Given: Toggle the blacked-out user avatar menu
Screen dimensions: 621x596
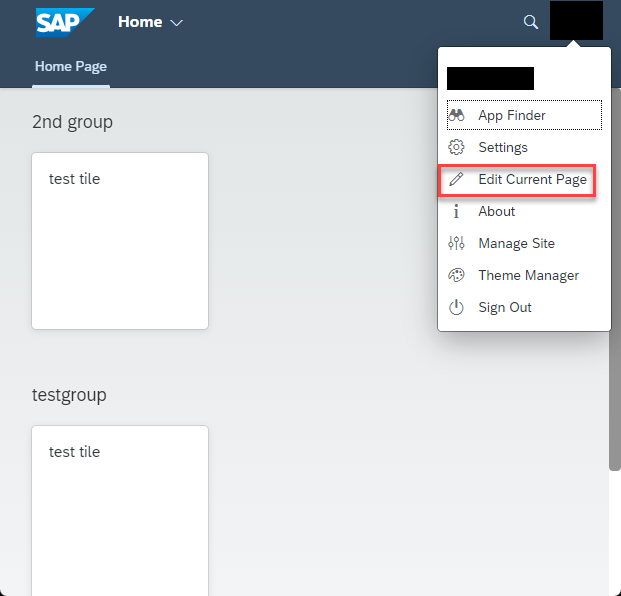Looking at the screenshot, I should click(x=576, y=20).
